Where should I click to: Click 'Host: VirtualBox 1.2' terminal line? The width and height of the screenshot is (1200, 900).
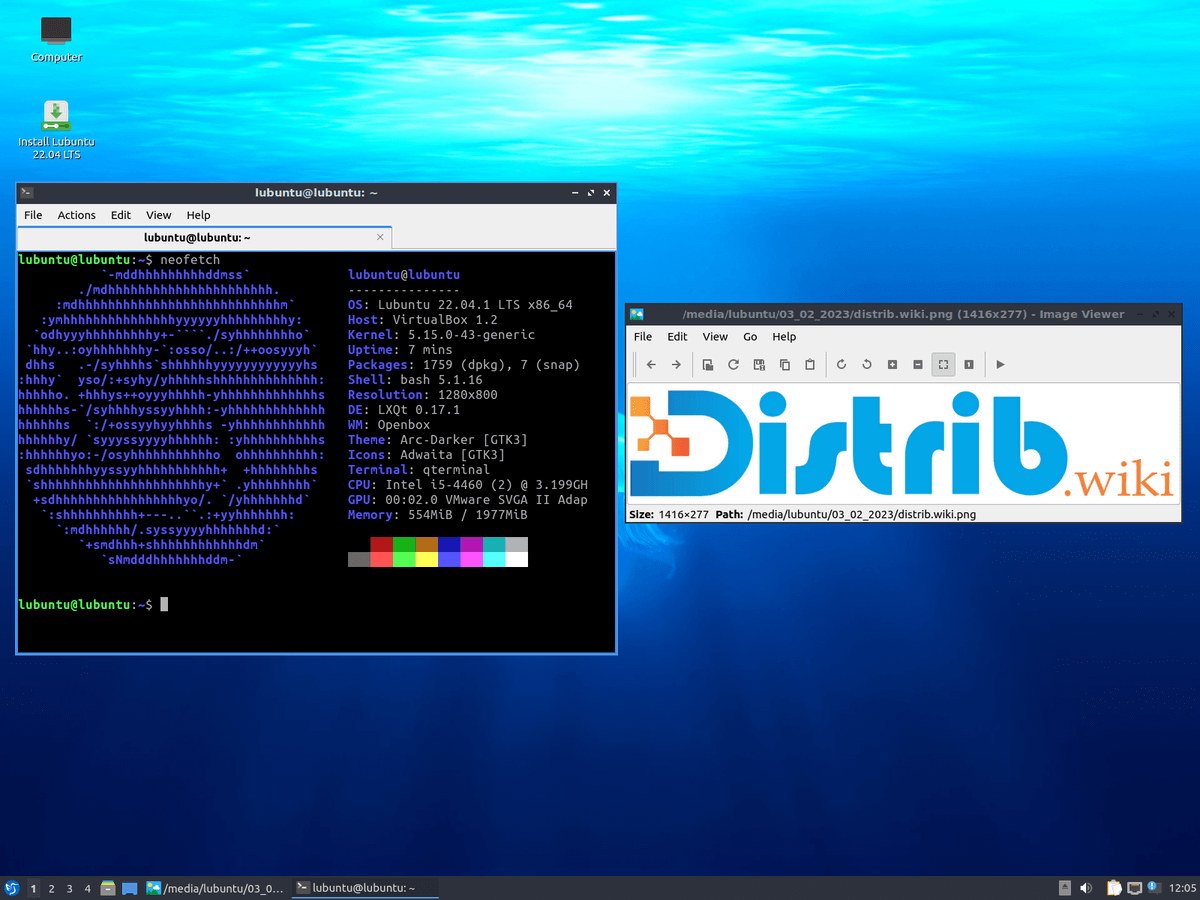coord(422,320)
